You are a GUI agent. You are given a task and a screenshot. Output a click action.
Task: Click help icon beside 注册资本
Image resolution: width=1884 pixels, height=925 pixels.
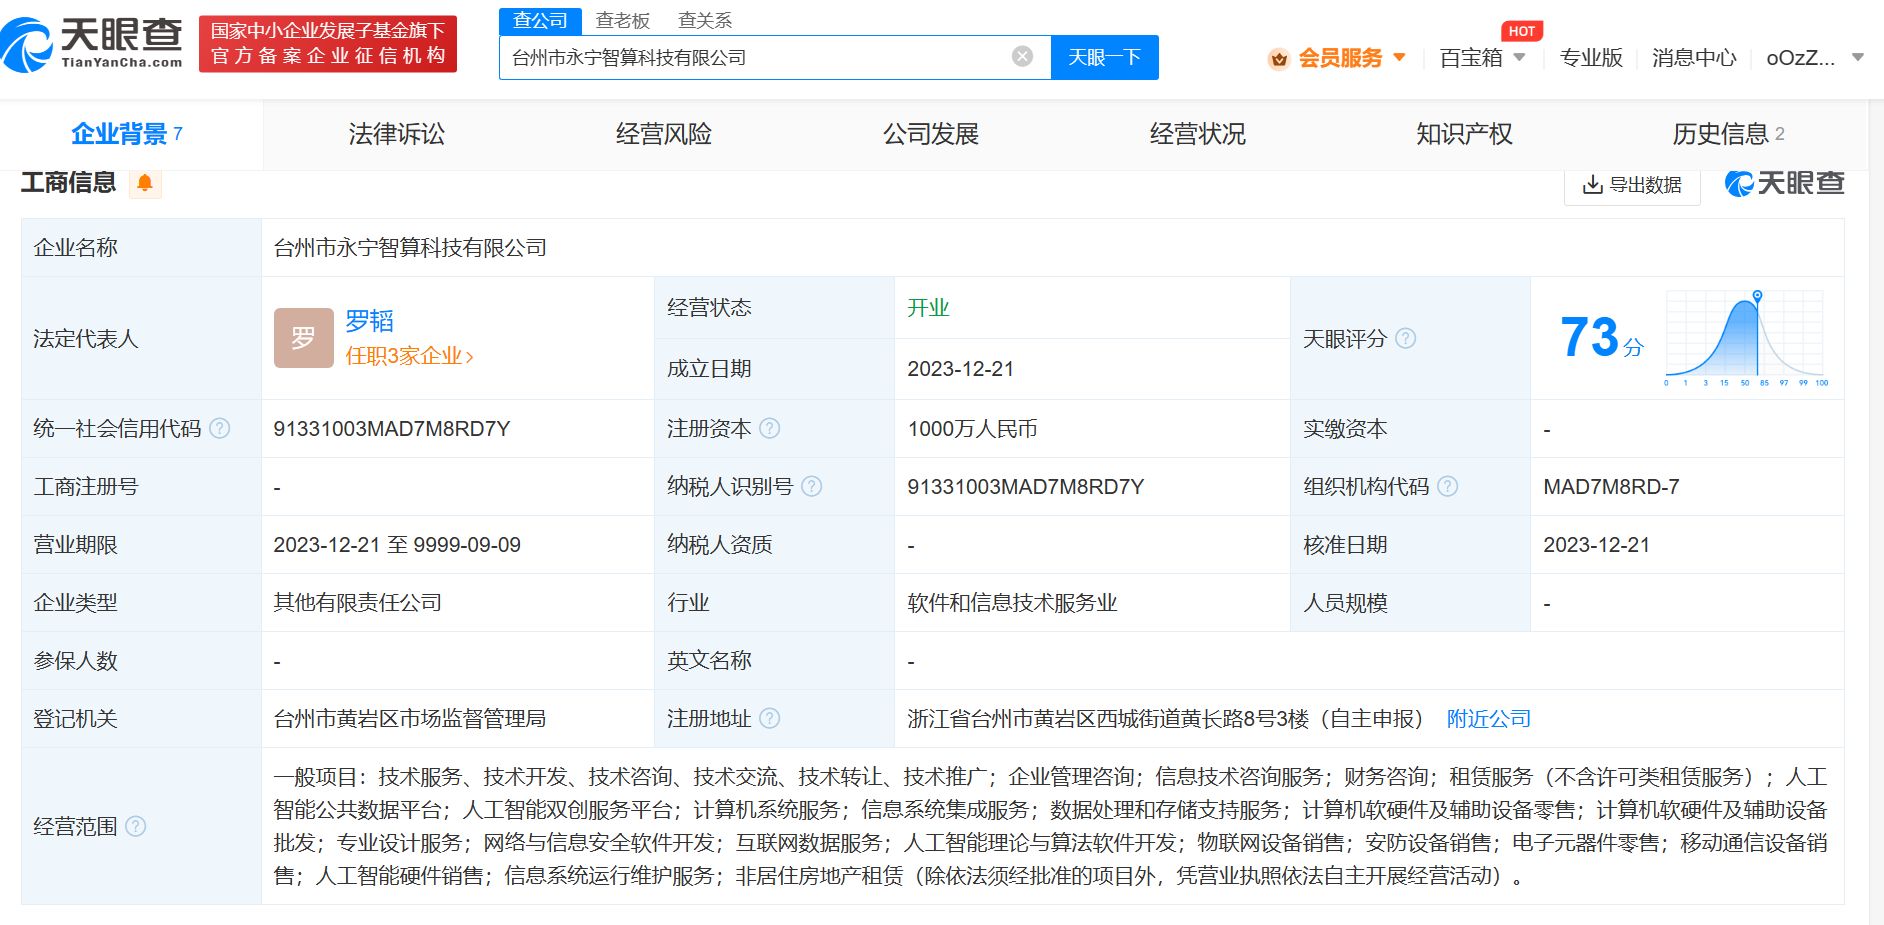tap(769, 428)
